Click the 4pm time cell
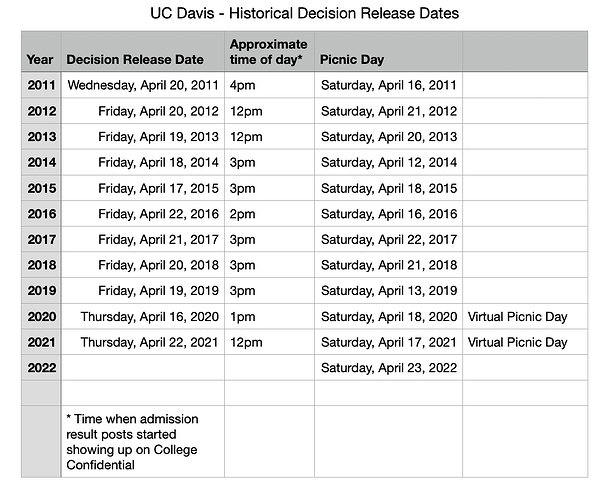This screenshot has width=604, height=500. click(x=244, y=85)
